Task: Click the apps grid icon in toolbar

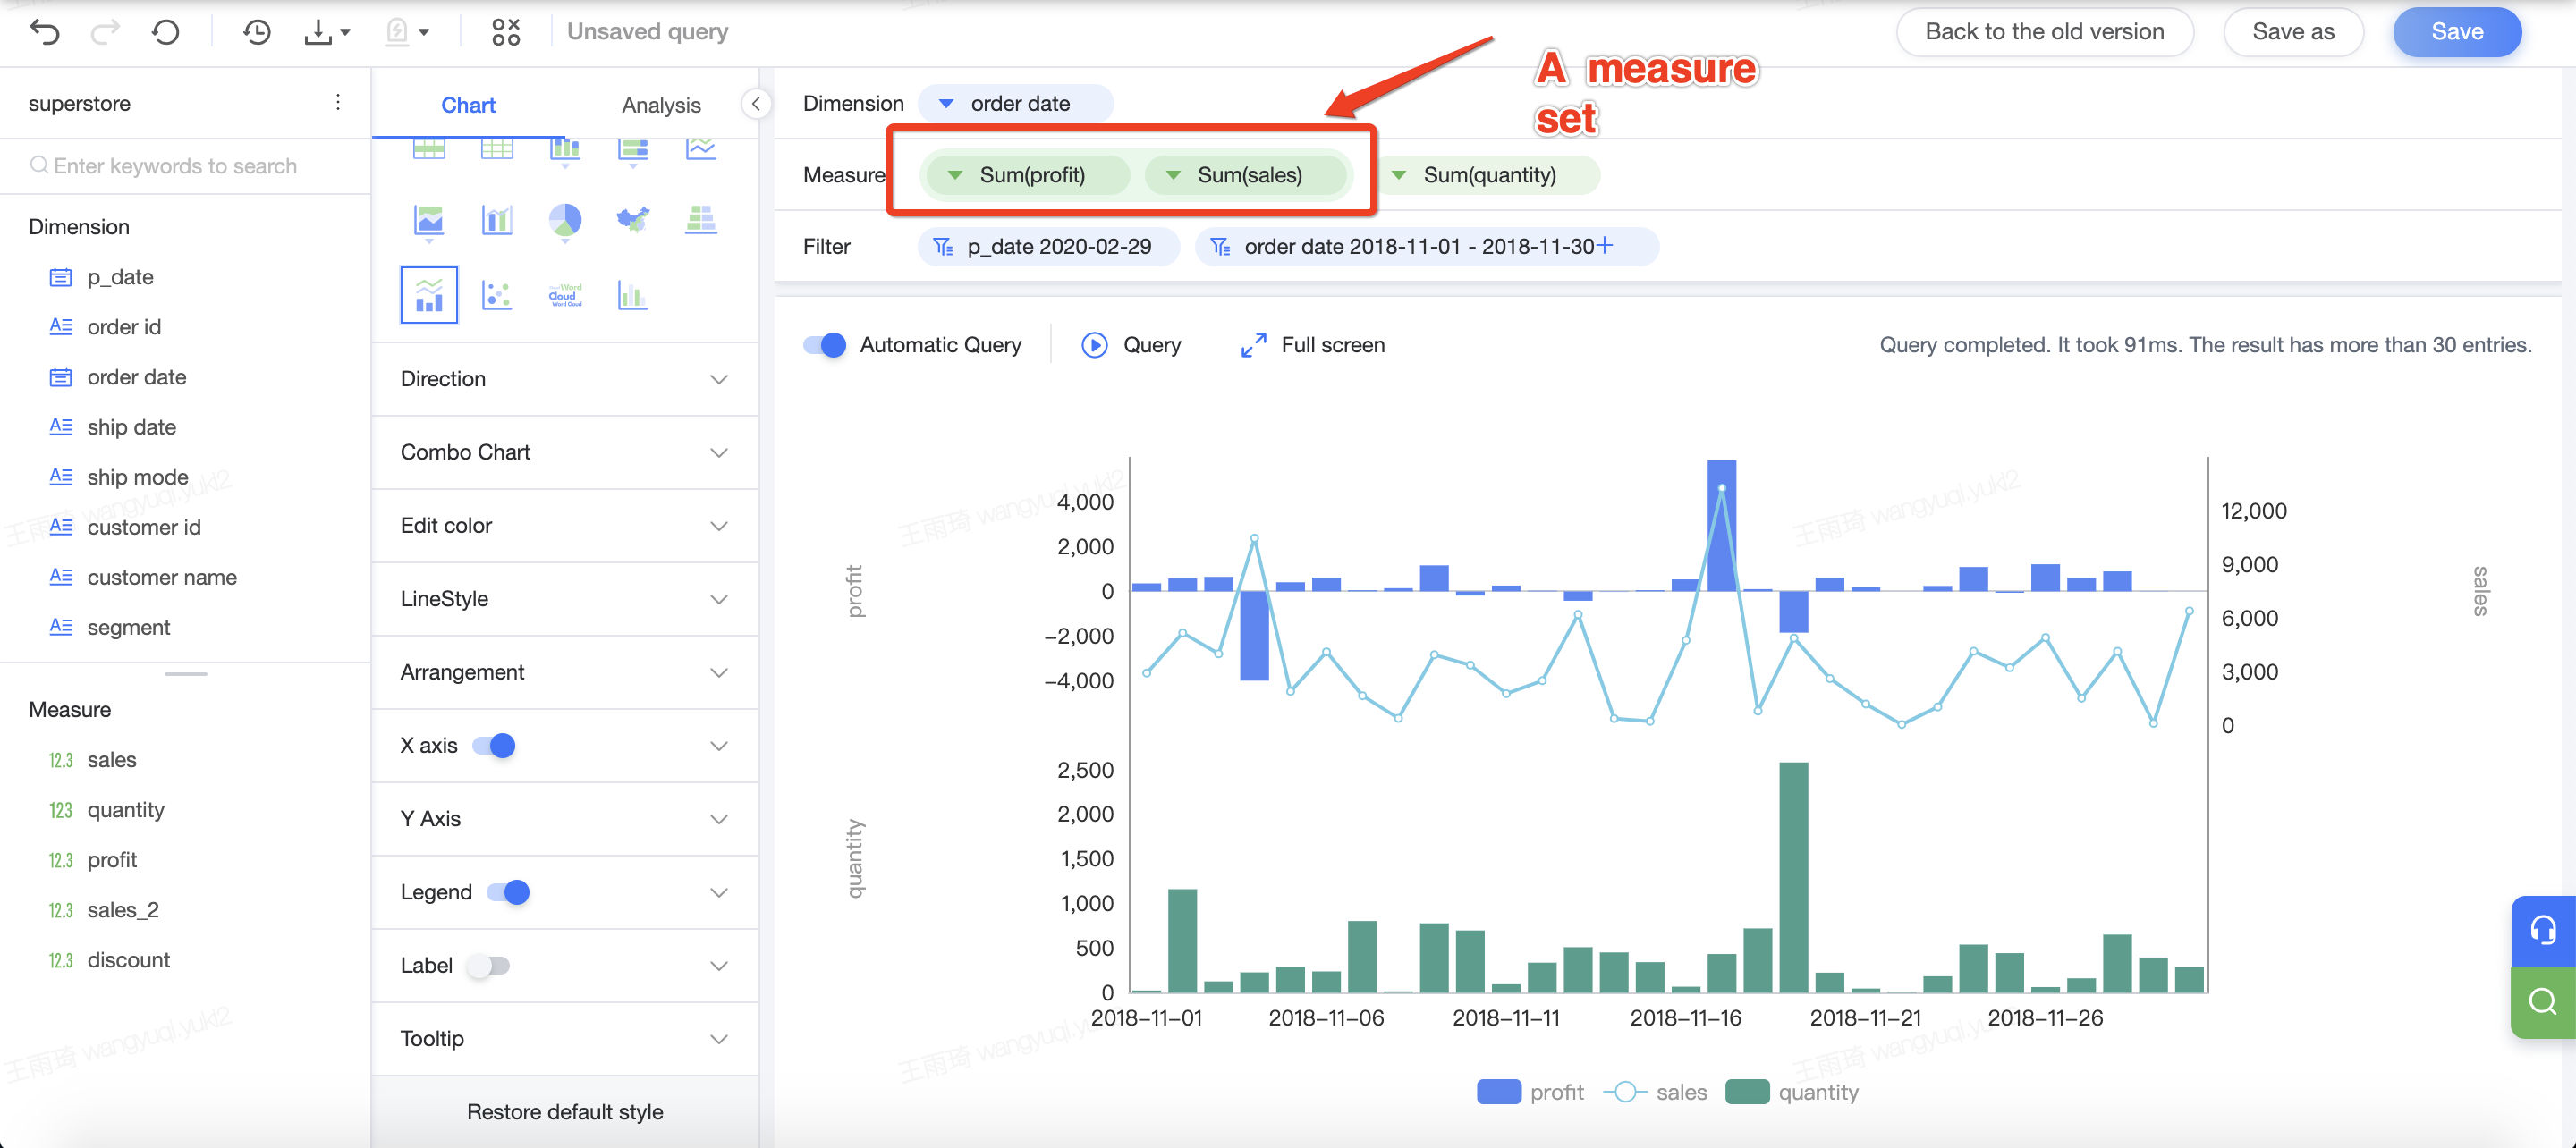Action: pos(506,32)
